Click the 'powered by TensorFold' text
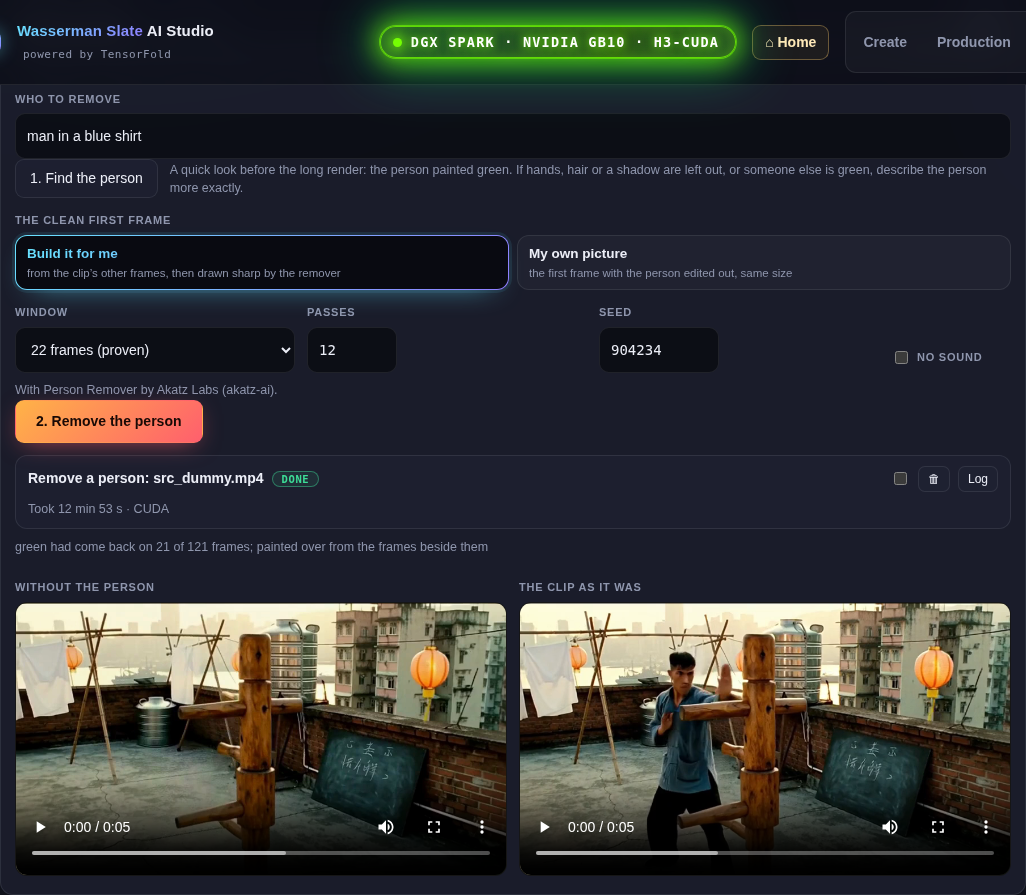1026x895 pixels. point(97,54)
